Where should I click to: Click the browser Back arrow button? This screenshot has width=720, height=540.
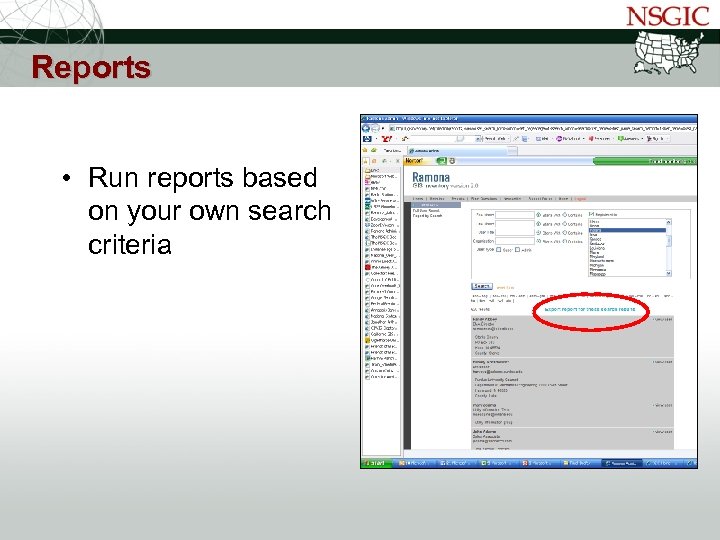[366, 129]
